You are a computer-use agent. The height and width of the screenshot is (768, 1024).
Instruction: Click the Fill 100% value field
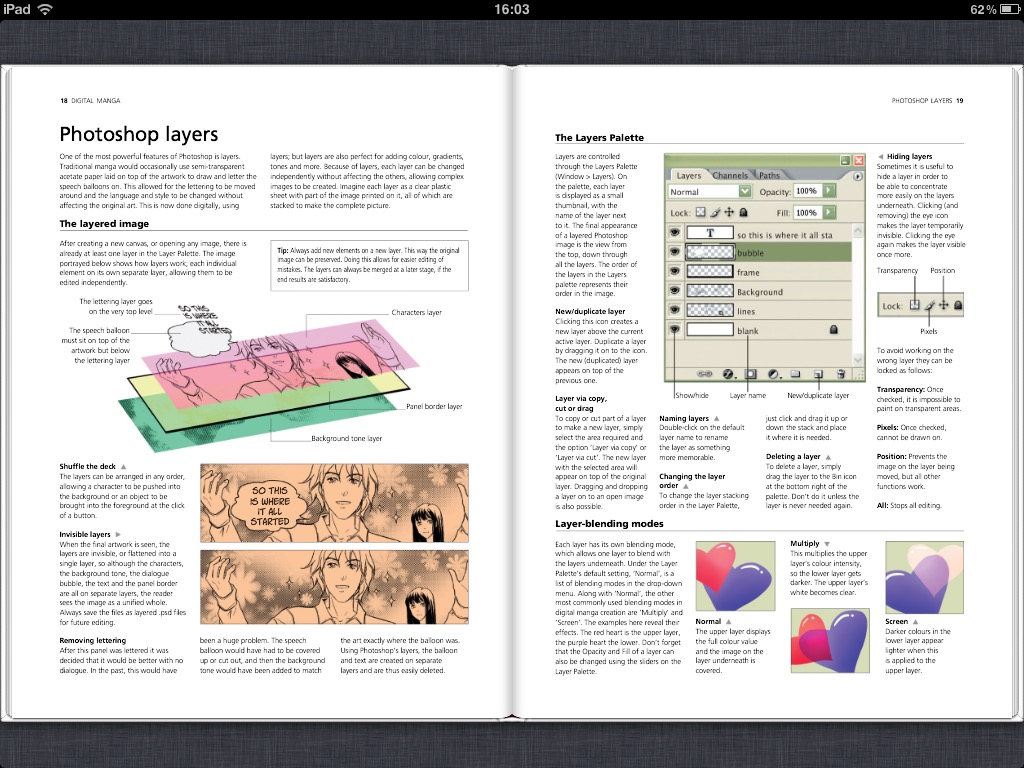coord(807,212)
